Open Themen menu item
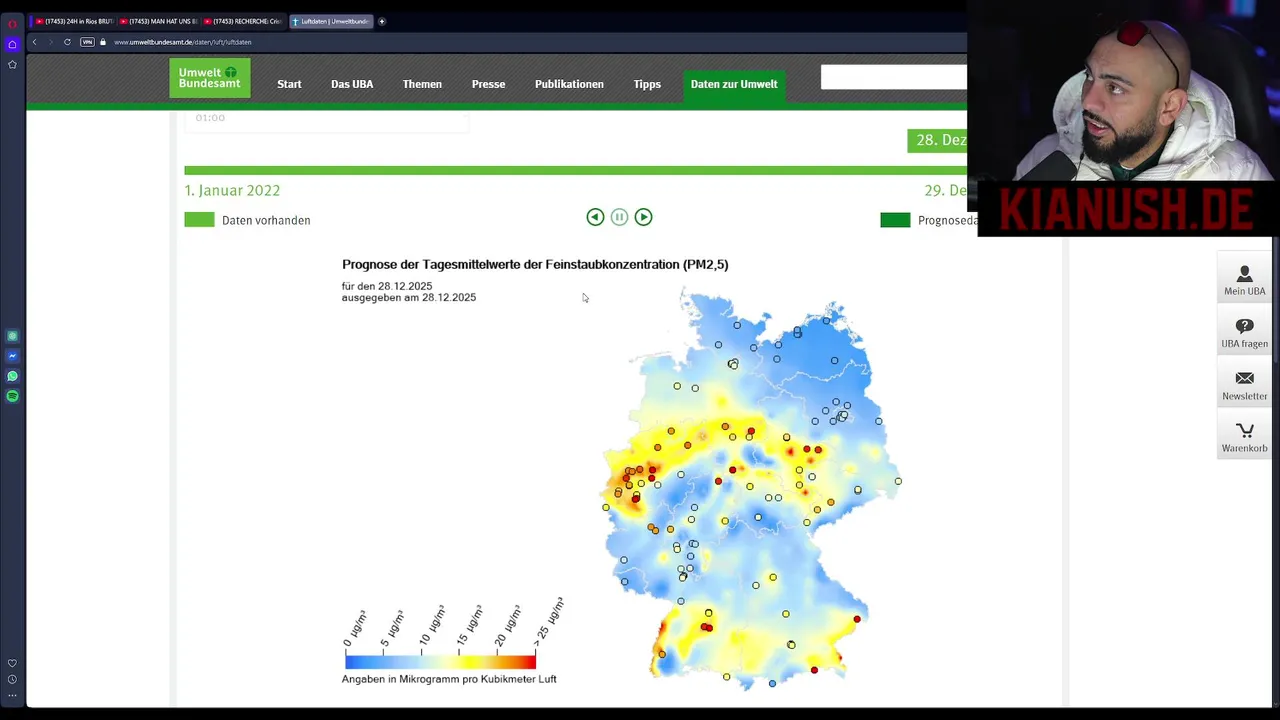Viewport: 1280px width, 720px height. click(422, 84)
